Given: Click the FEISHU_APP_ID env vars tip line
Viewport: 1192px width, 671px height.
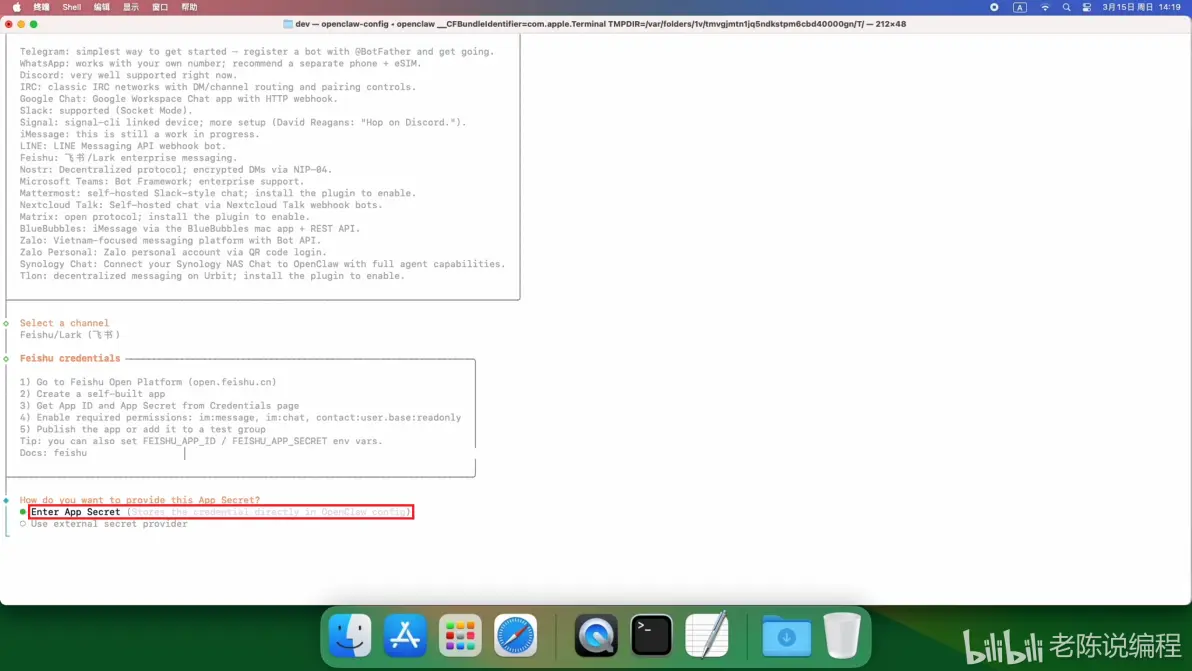Looking at the screenshot, I should point(201,442).
